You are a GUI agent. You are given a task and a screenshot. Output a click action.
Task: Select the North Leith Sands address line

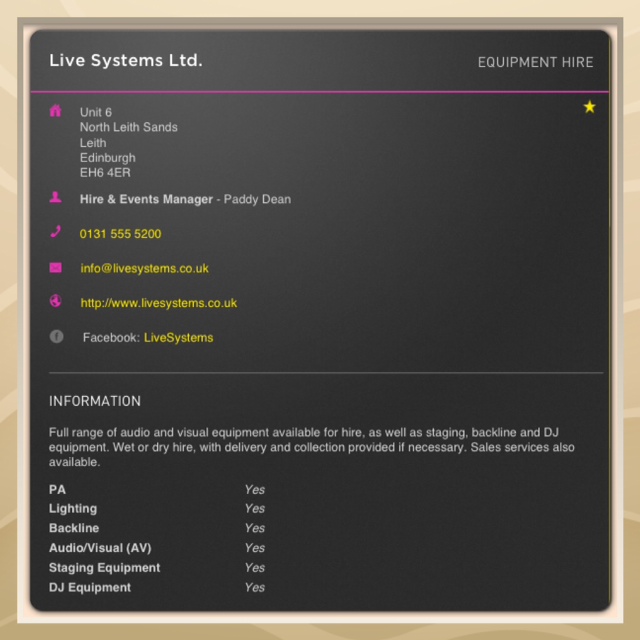point(129,127)
